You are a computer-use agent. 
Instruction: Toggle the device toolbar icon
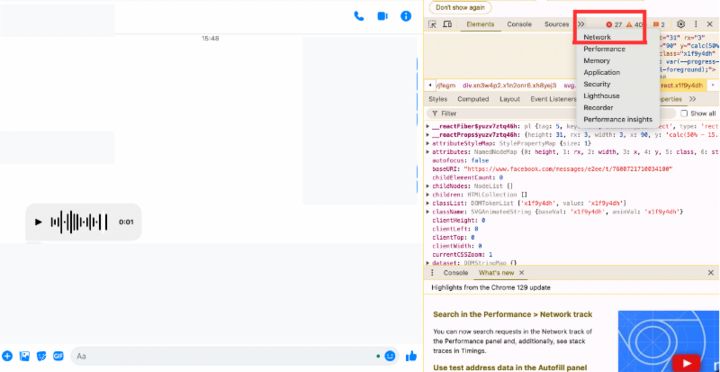(447, 24)
